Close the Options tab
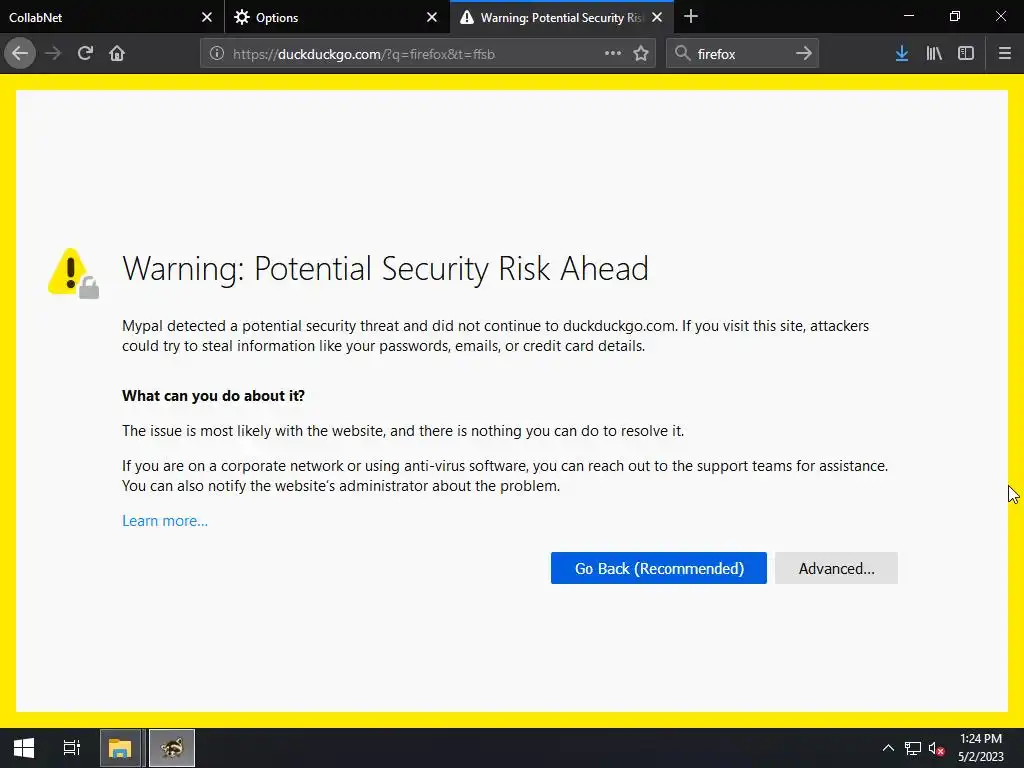This screenshot has width=1024, height=768. click(x=432, y=18)
